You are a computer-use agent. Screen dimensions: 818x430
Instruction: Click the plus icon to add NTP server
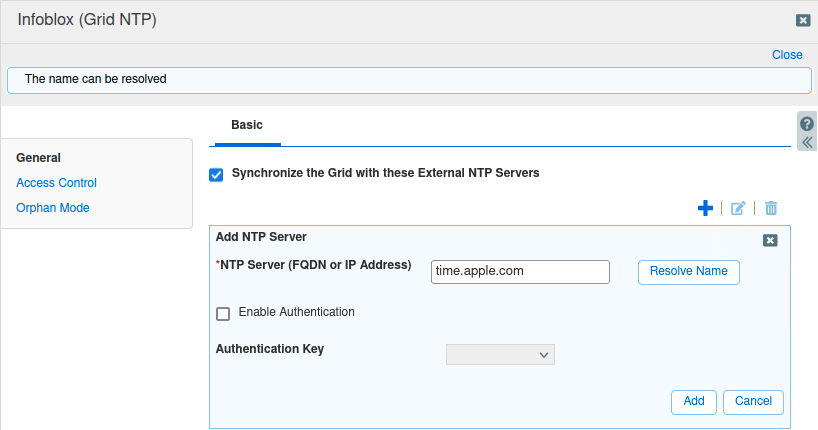pyautogui.click(x=705, y=208)
